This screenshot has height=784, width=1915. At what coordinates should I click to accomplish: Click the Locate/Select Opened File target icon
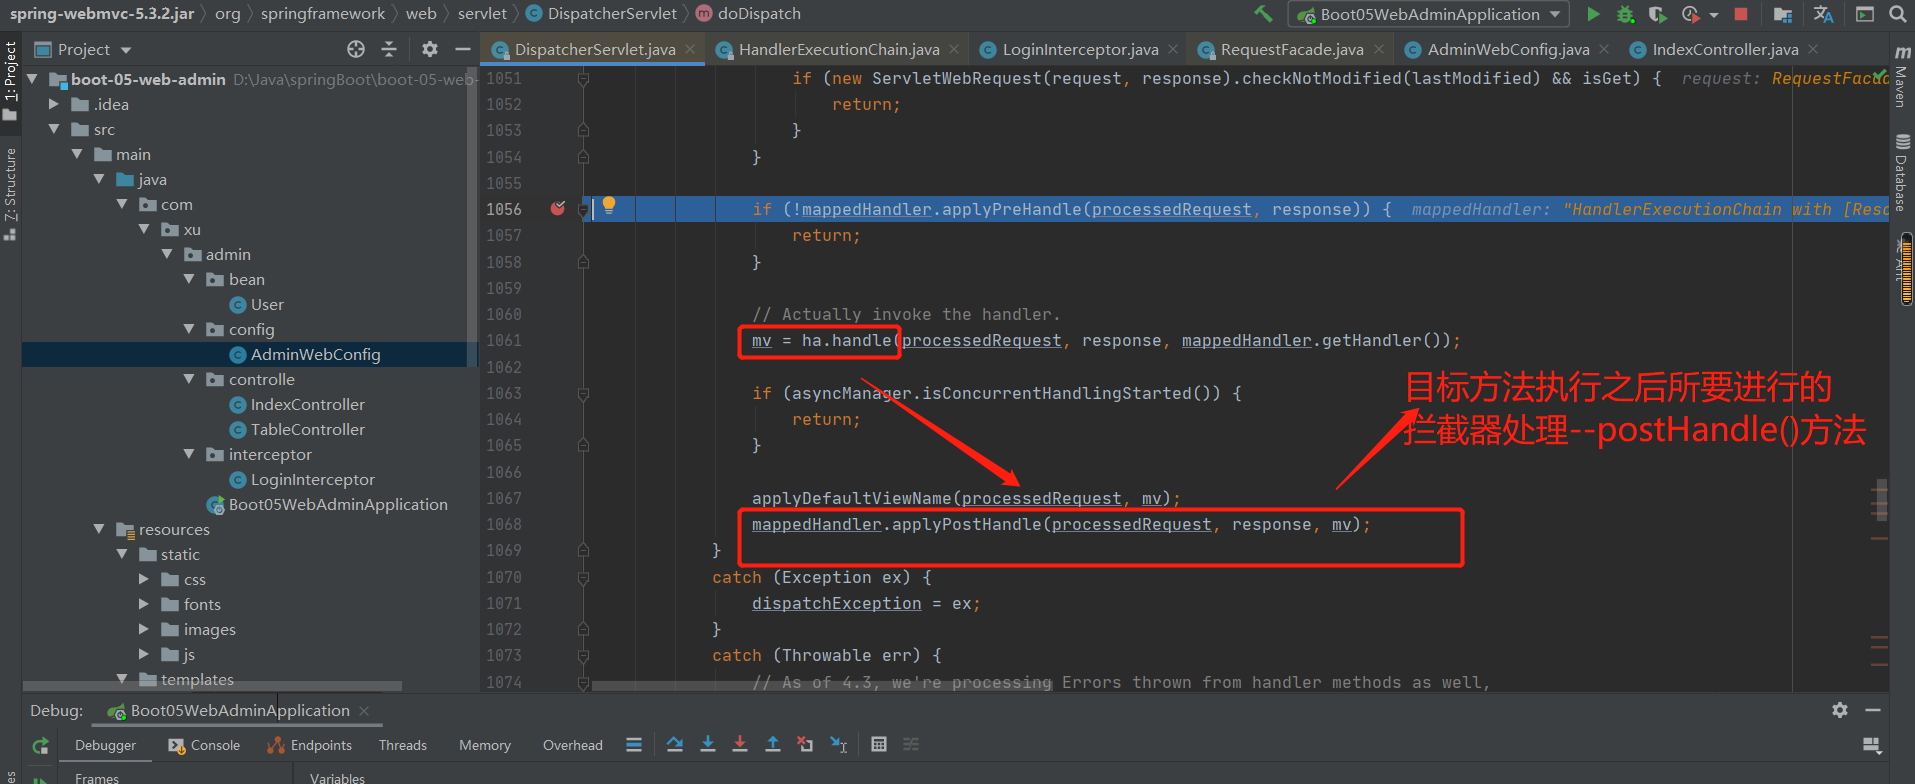point(356,49)
